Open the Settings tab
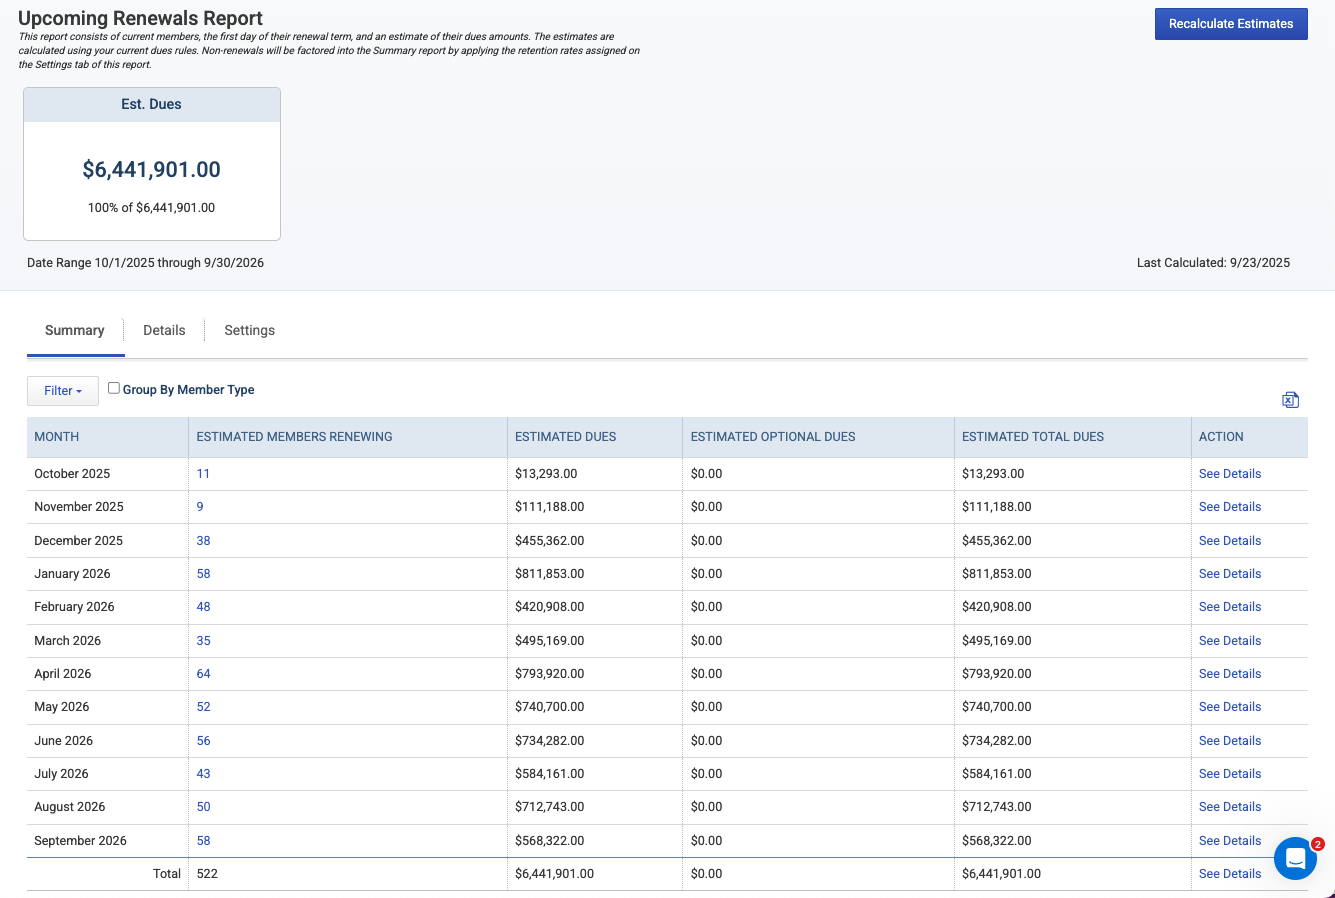This screenshot has width=1335, height=898. coord(249,330)
